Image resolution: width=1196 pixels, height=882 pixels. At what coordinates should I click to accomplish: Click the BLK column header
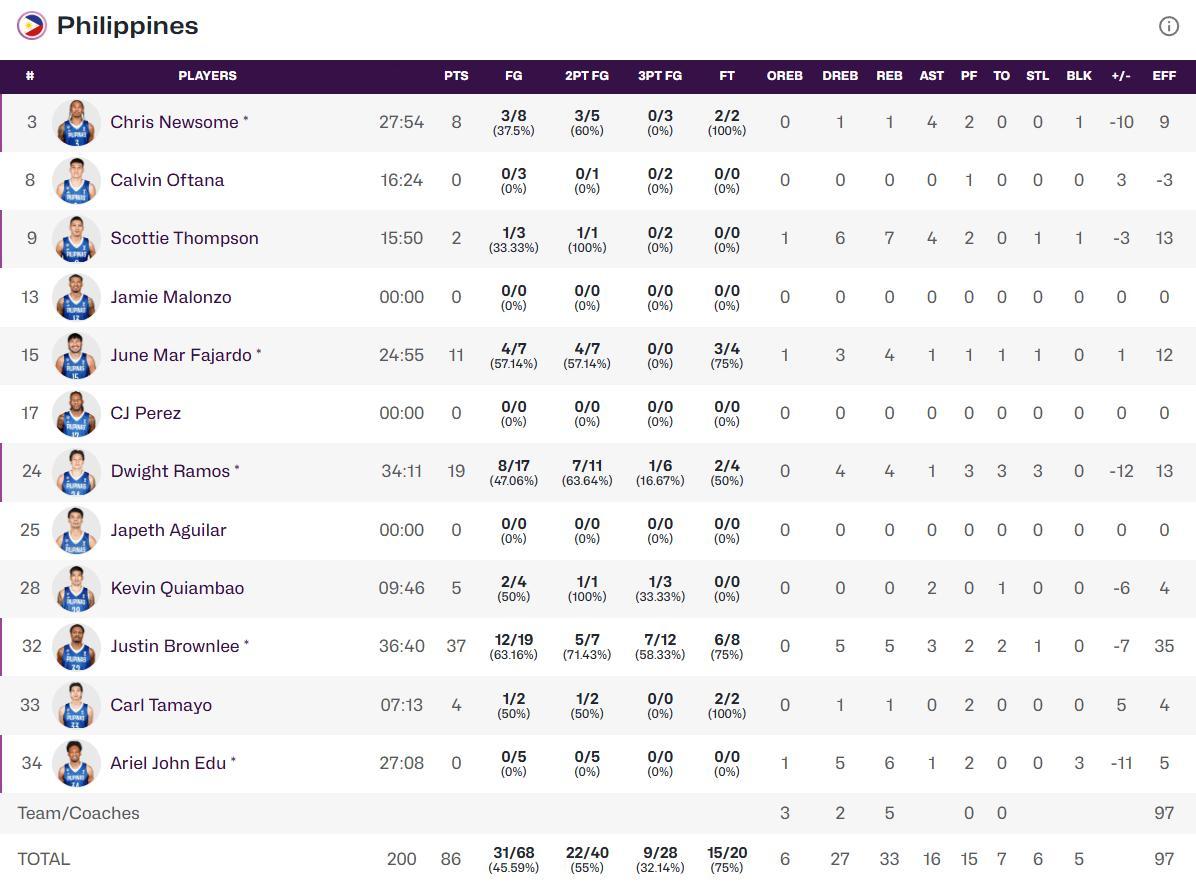coord(1079,76)
